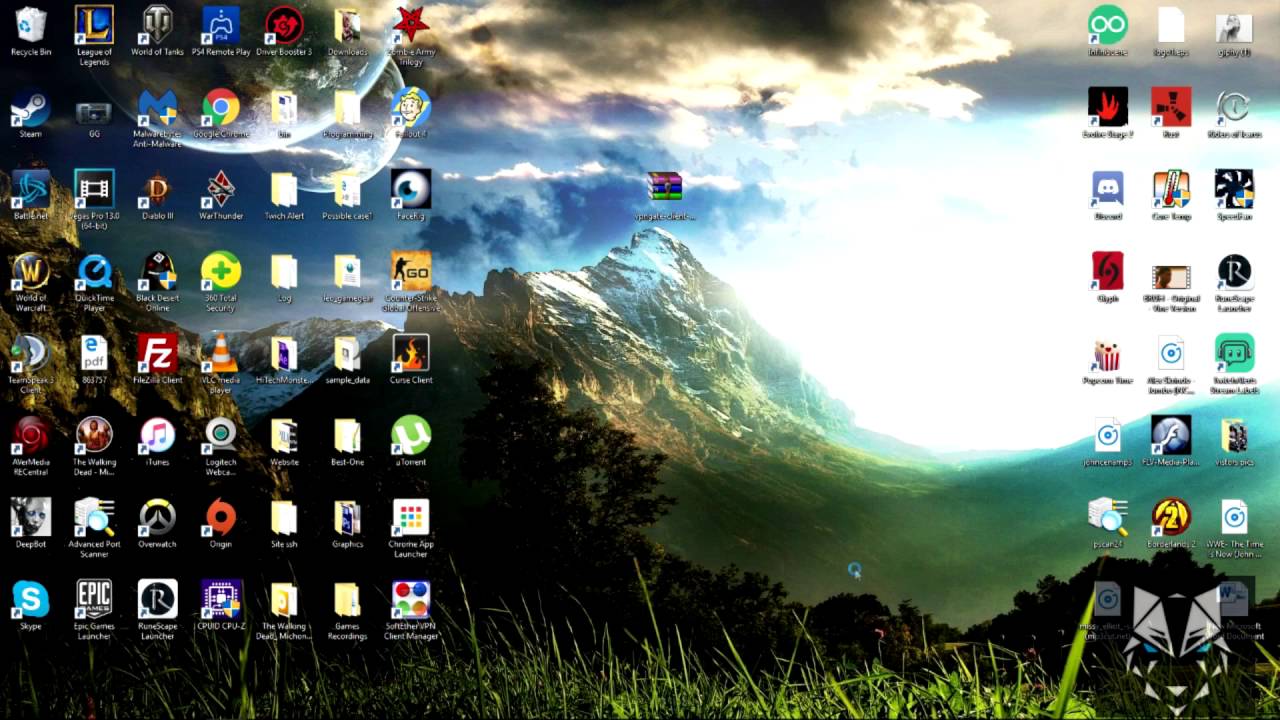Select the PS4 Remote Play icon
The height and width of the screenshot is (720, 1280).
221,25
